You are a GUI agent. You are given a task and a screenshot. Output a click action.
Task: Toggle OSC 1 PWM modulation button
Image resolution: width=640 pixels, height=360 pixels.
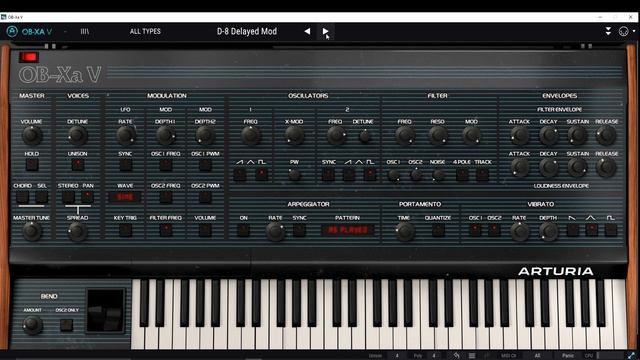pos(205,164)
